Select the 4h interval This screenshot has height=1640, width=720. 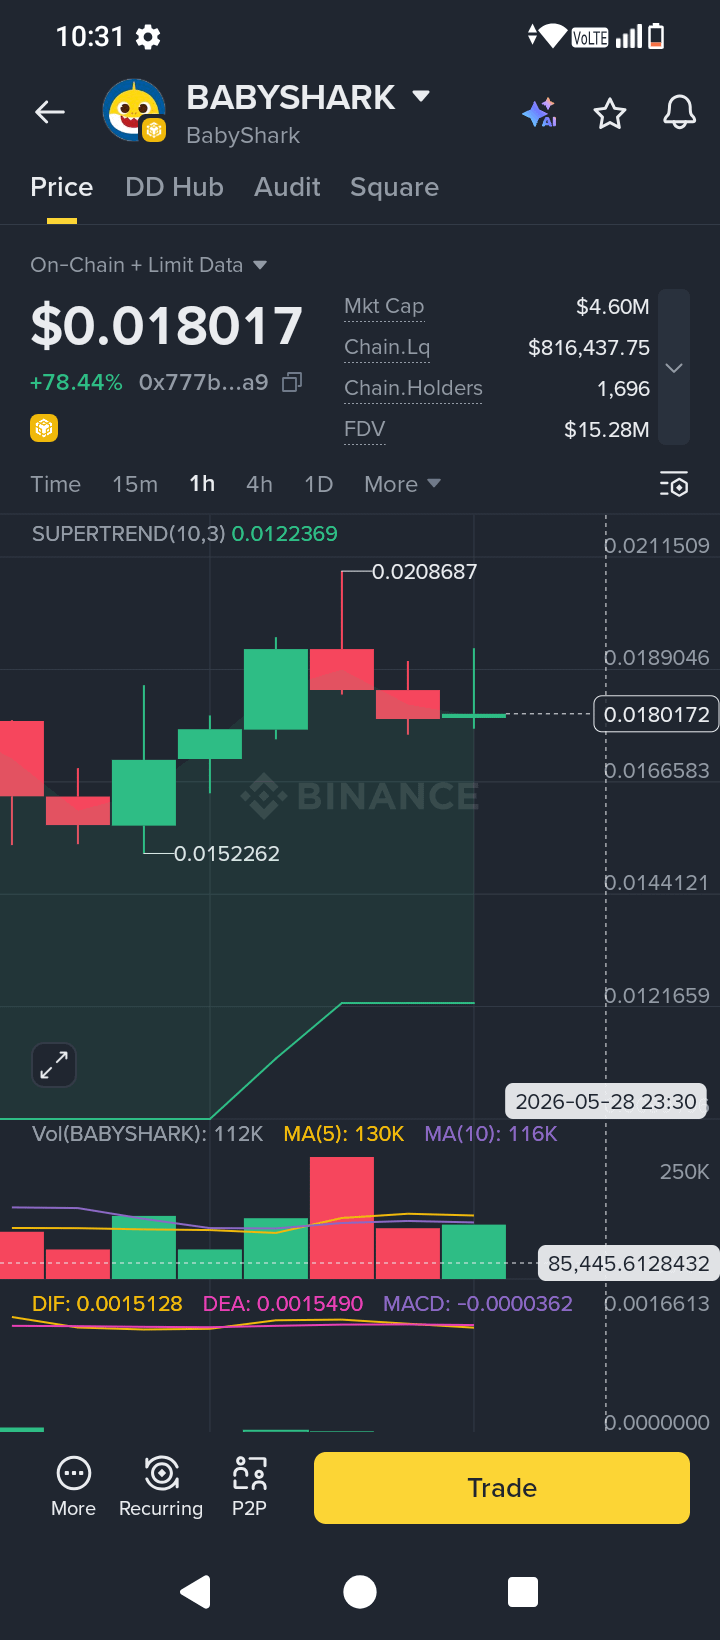pyautogui.click(x=259, y=484)
